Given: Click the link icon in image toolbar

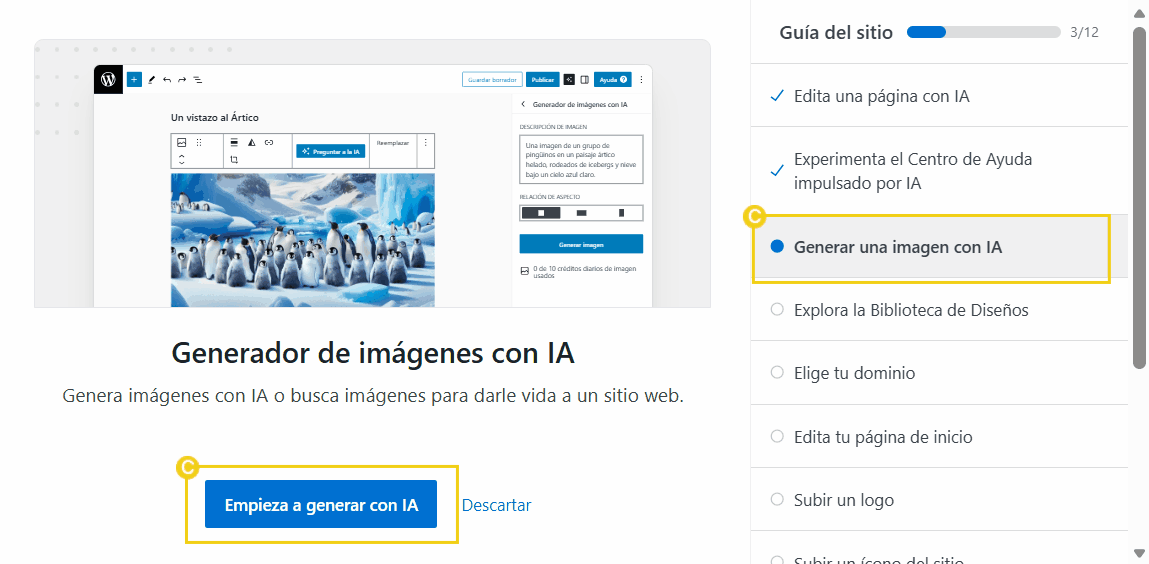Looking at the screenshot, I should 269,143.
